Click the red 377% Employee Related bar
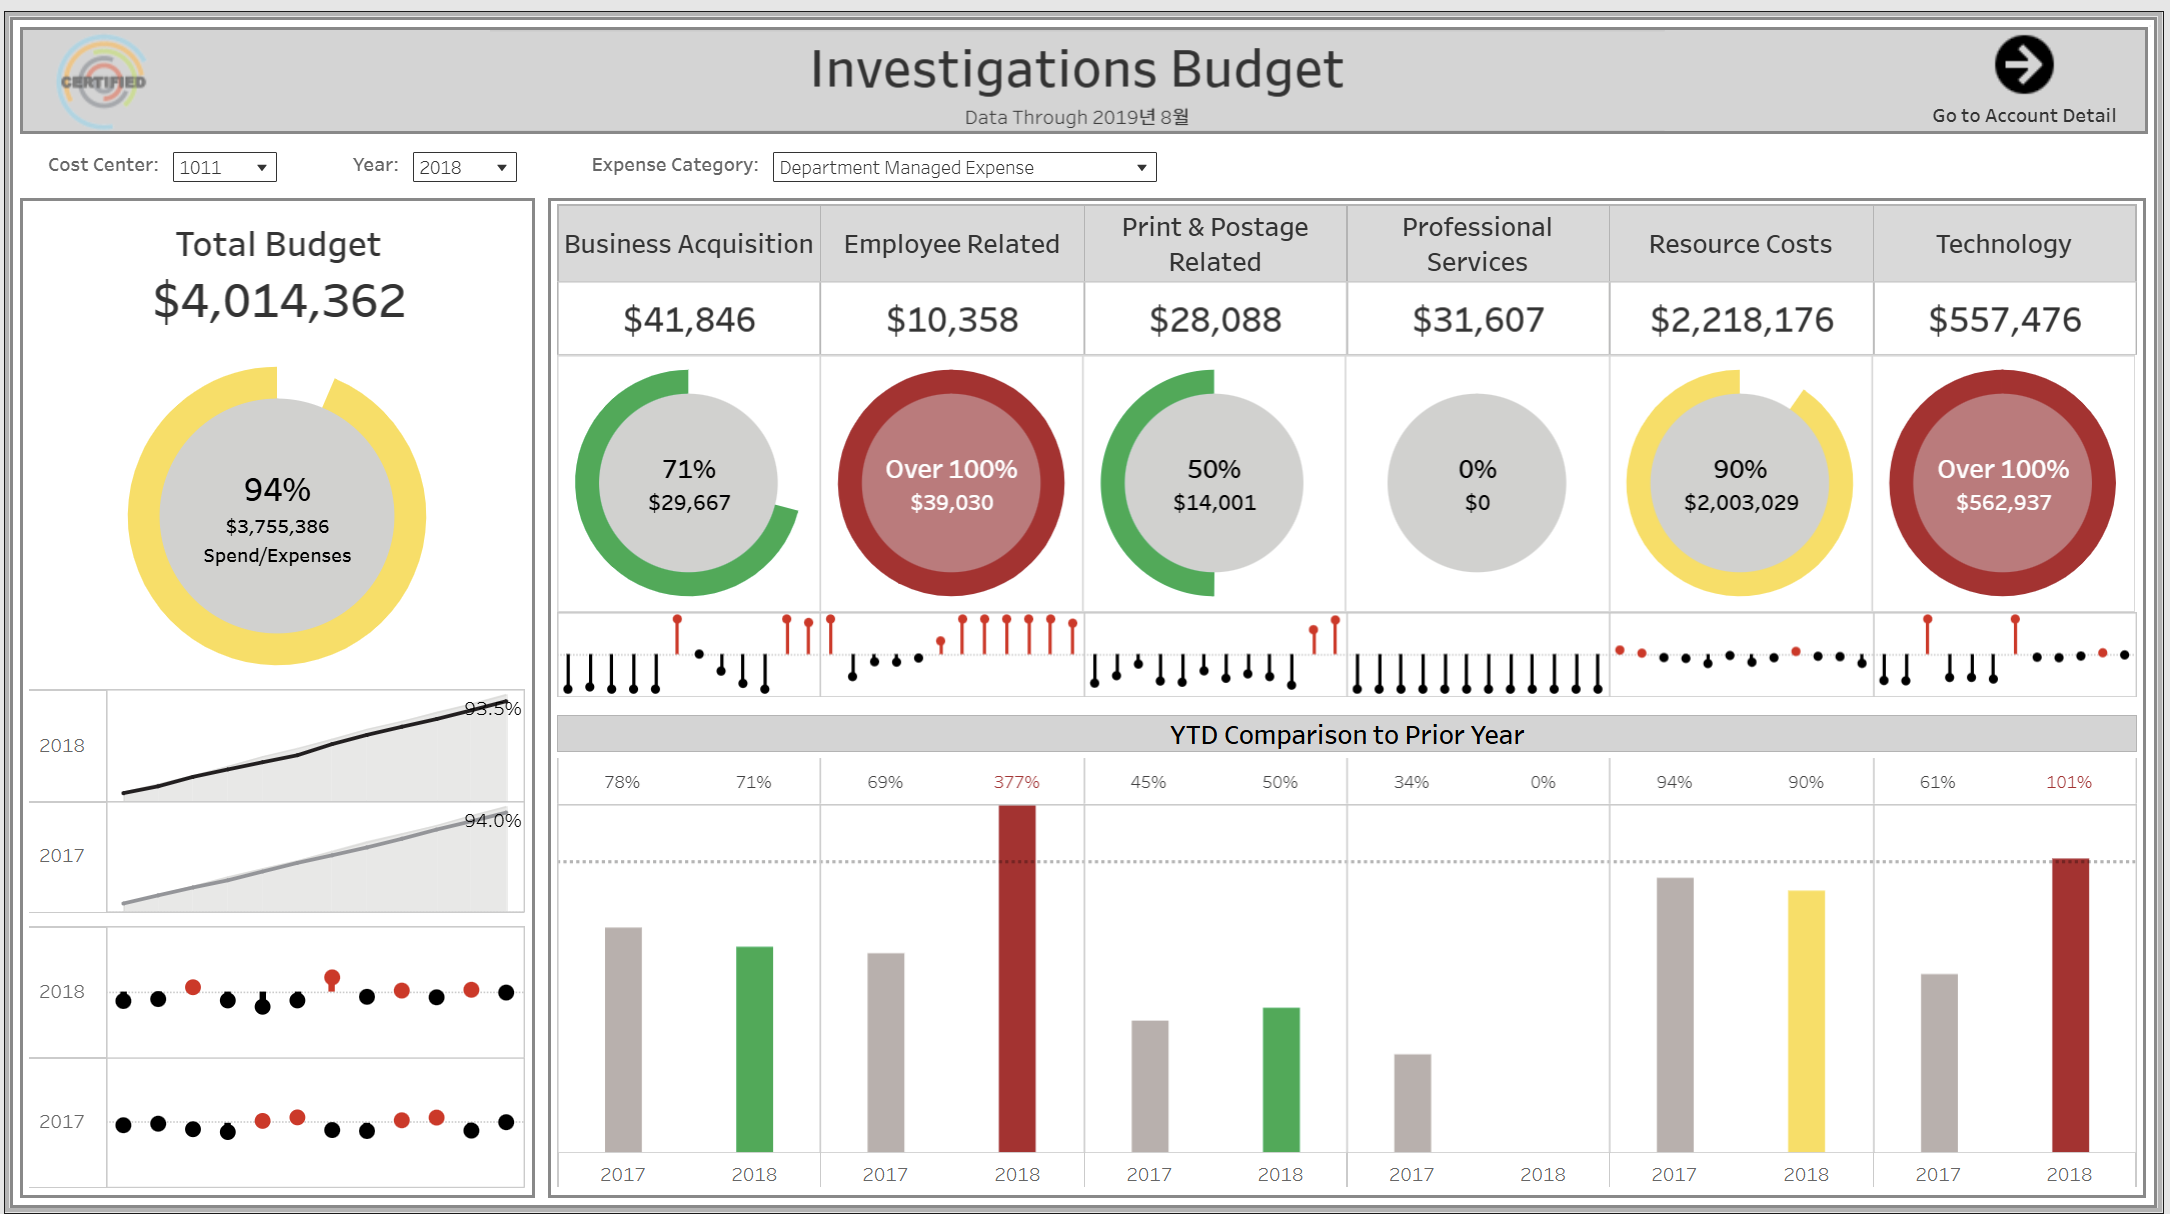Image resolution: width=2170 pixels, height=1214 pixels. tap(1017, 978)
